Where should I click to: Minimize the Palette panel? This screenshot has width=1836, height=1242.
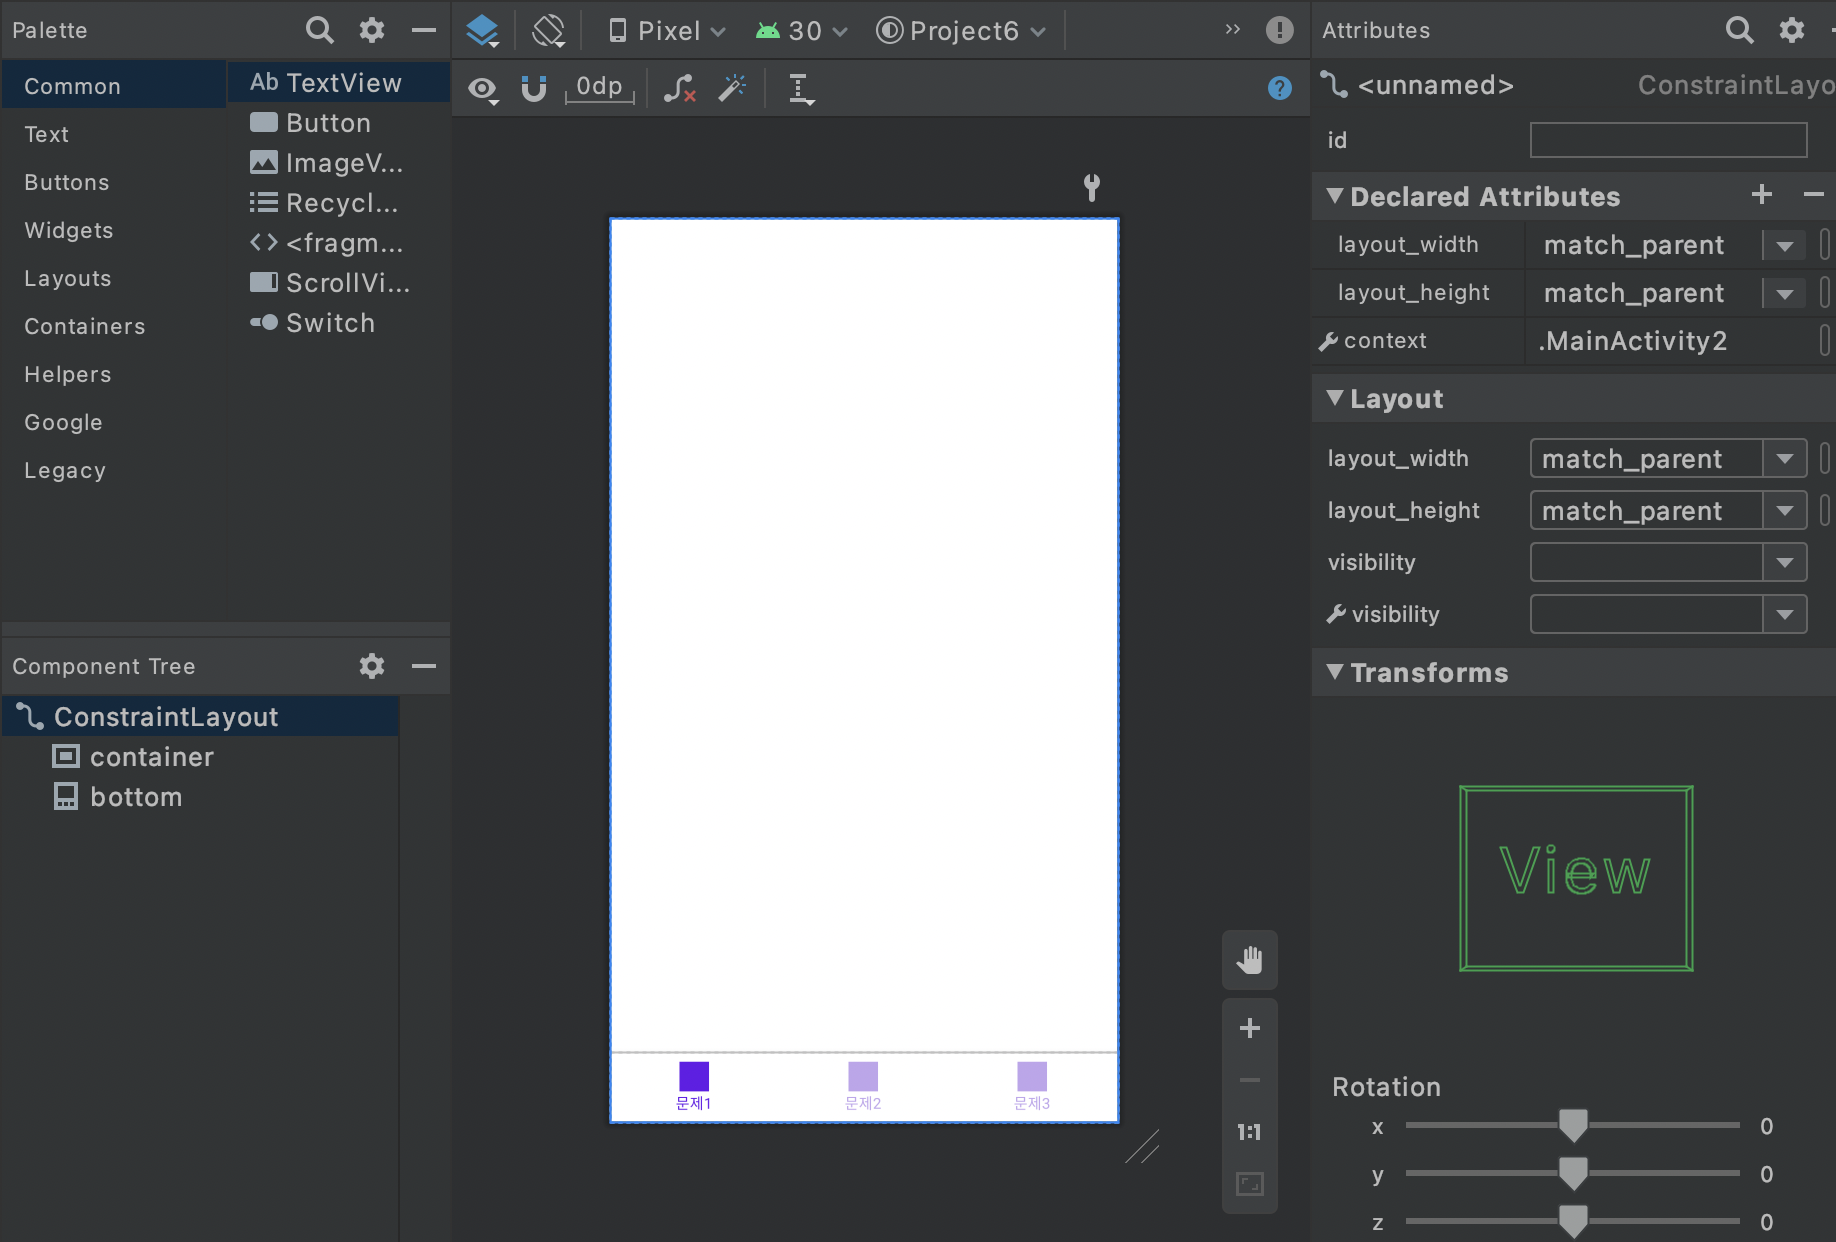pos(424,30)
